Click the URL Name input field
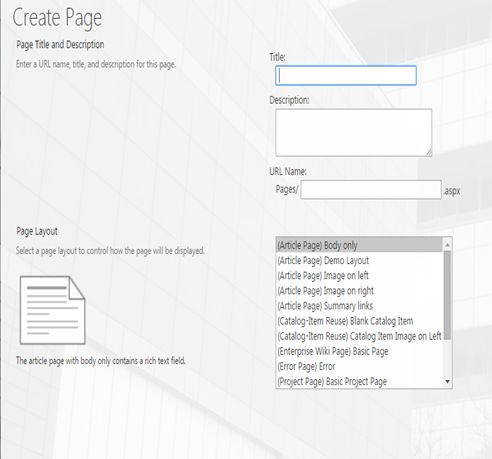Screen dimensions: 492x459 point(371,190)
